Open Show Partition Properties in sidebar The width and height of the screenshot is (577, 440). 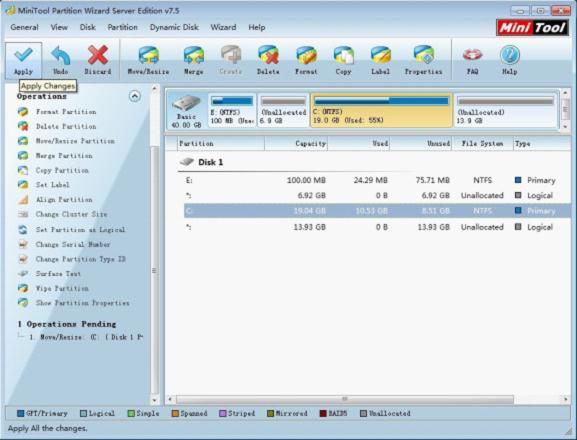[82, 303]
